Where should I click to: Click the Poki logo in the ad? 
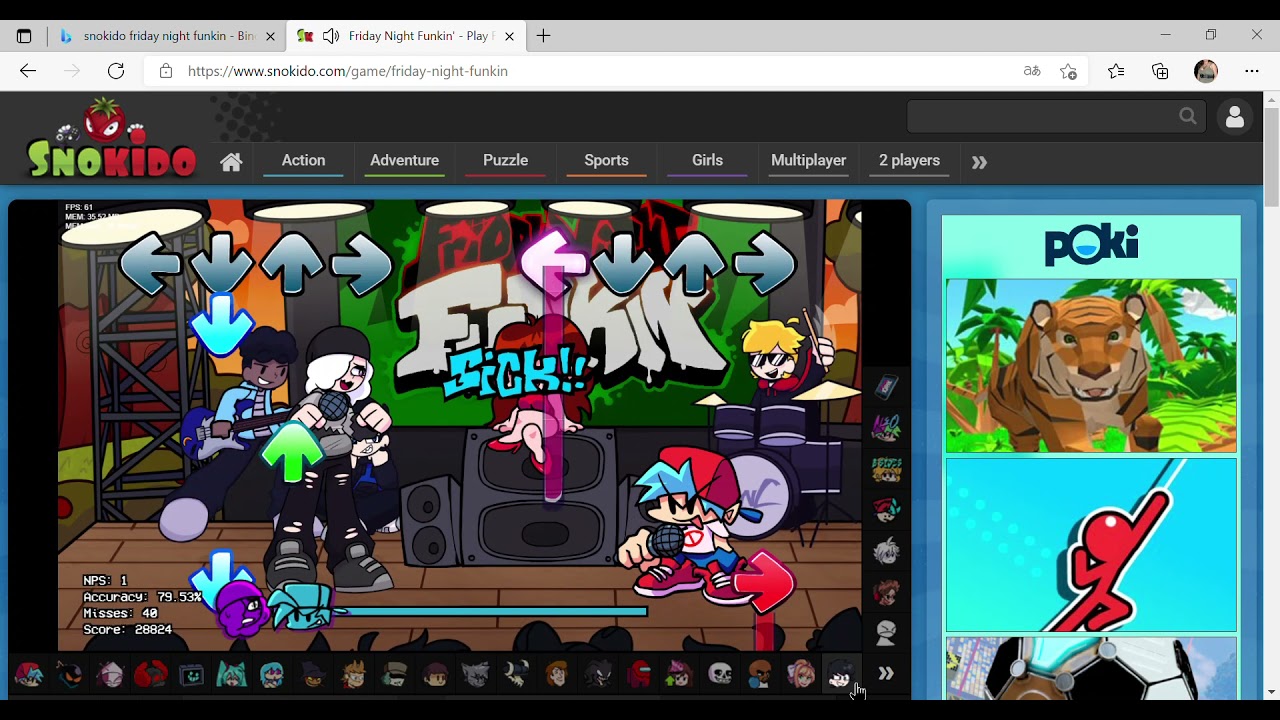[x=1091, y=245]
